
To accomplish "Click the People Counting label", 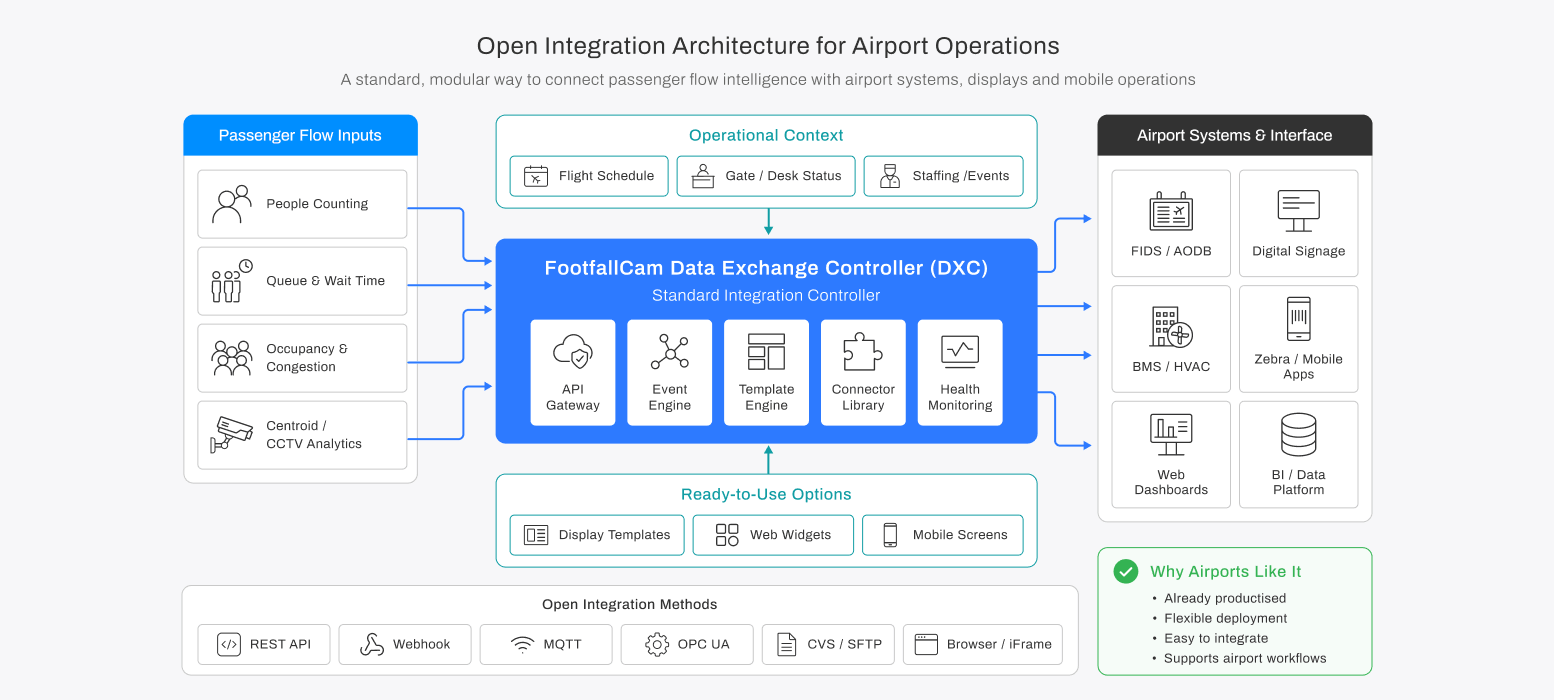I will click(317, 204).
